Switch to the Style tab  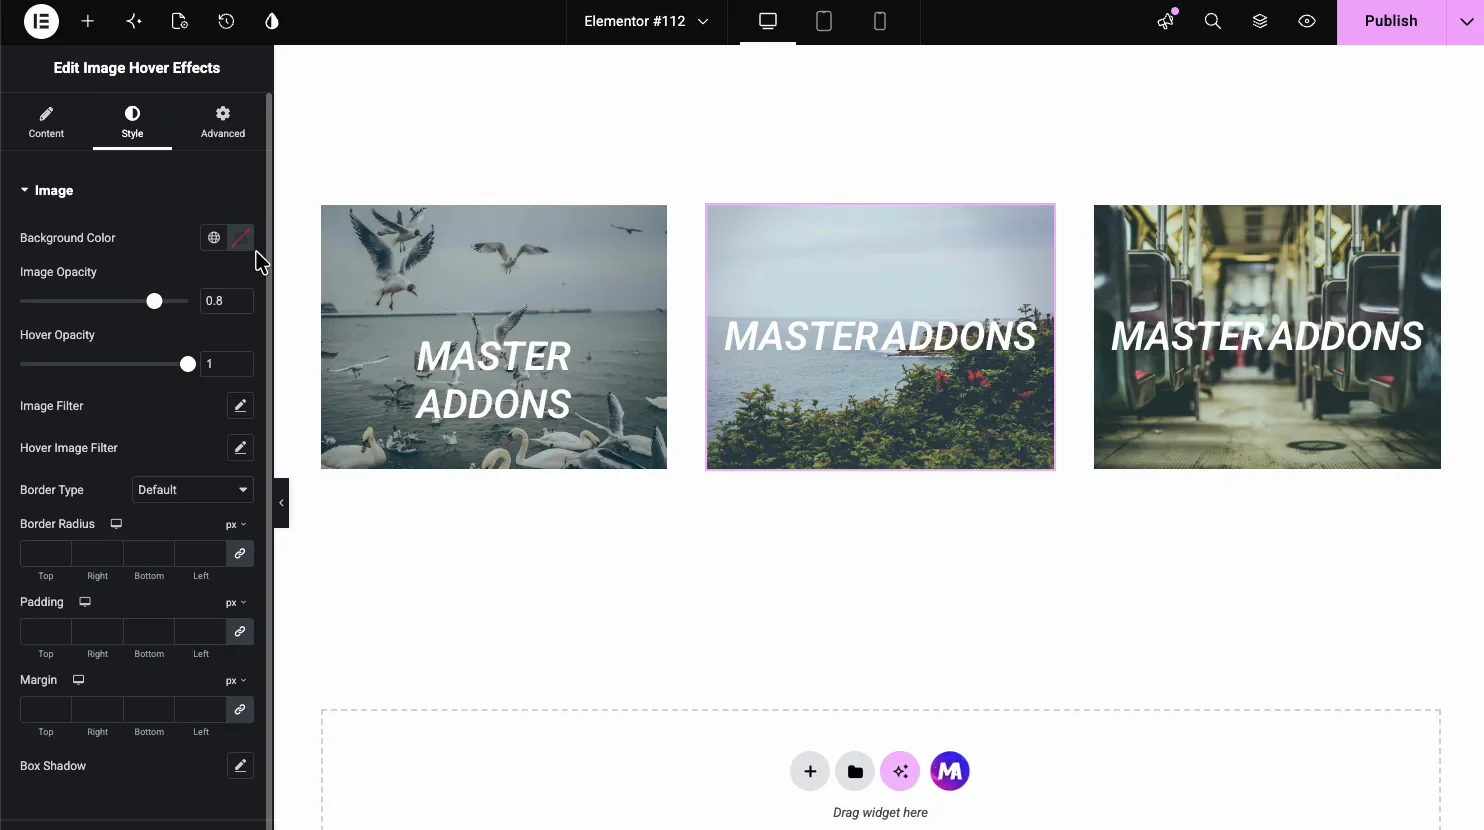[132, 122]
